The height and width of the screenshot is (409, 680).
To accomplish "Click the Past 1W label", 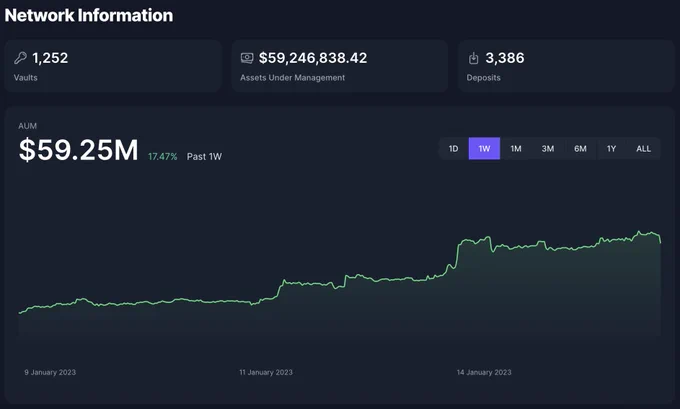I will [x=204, y=157].
